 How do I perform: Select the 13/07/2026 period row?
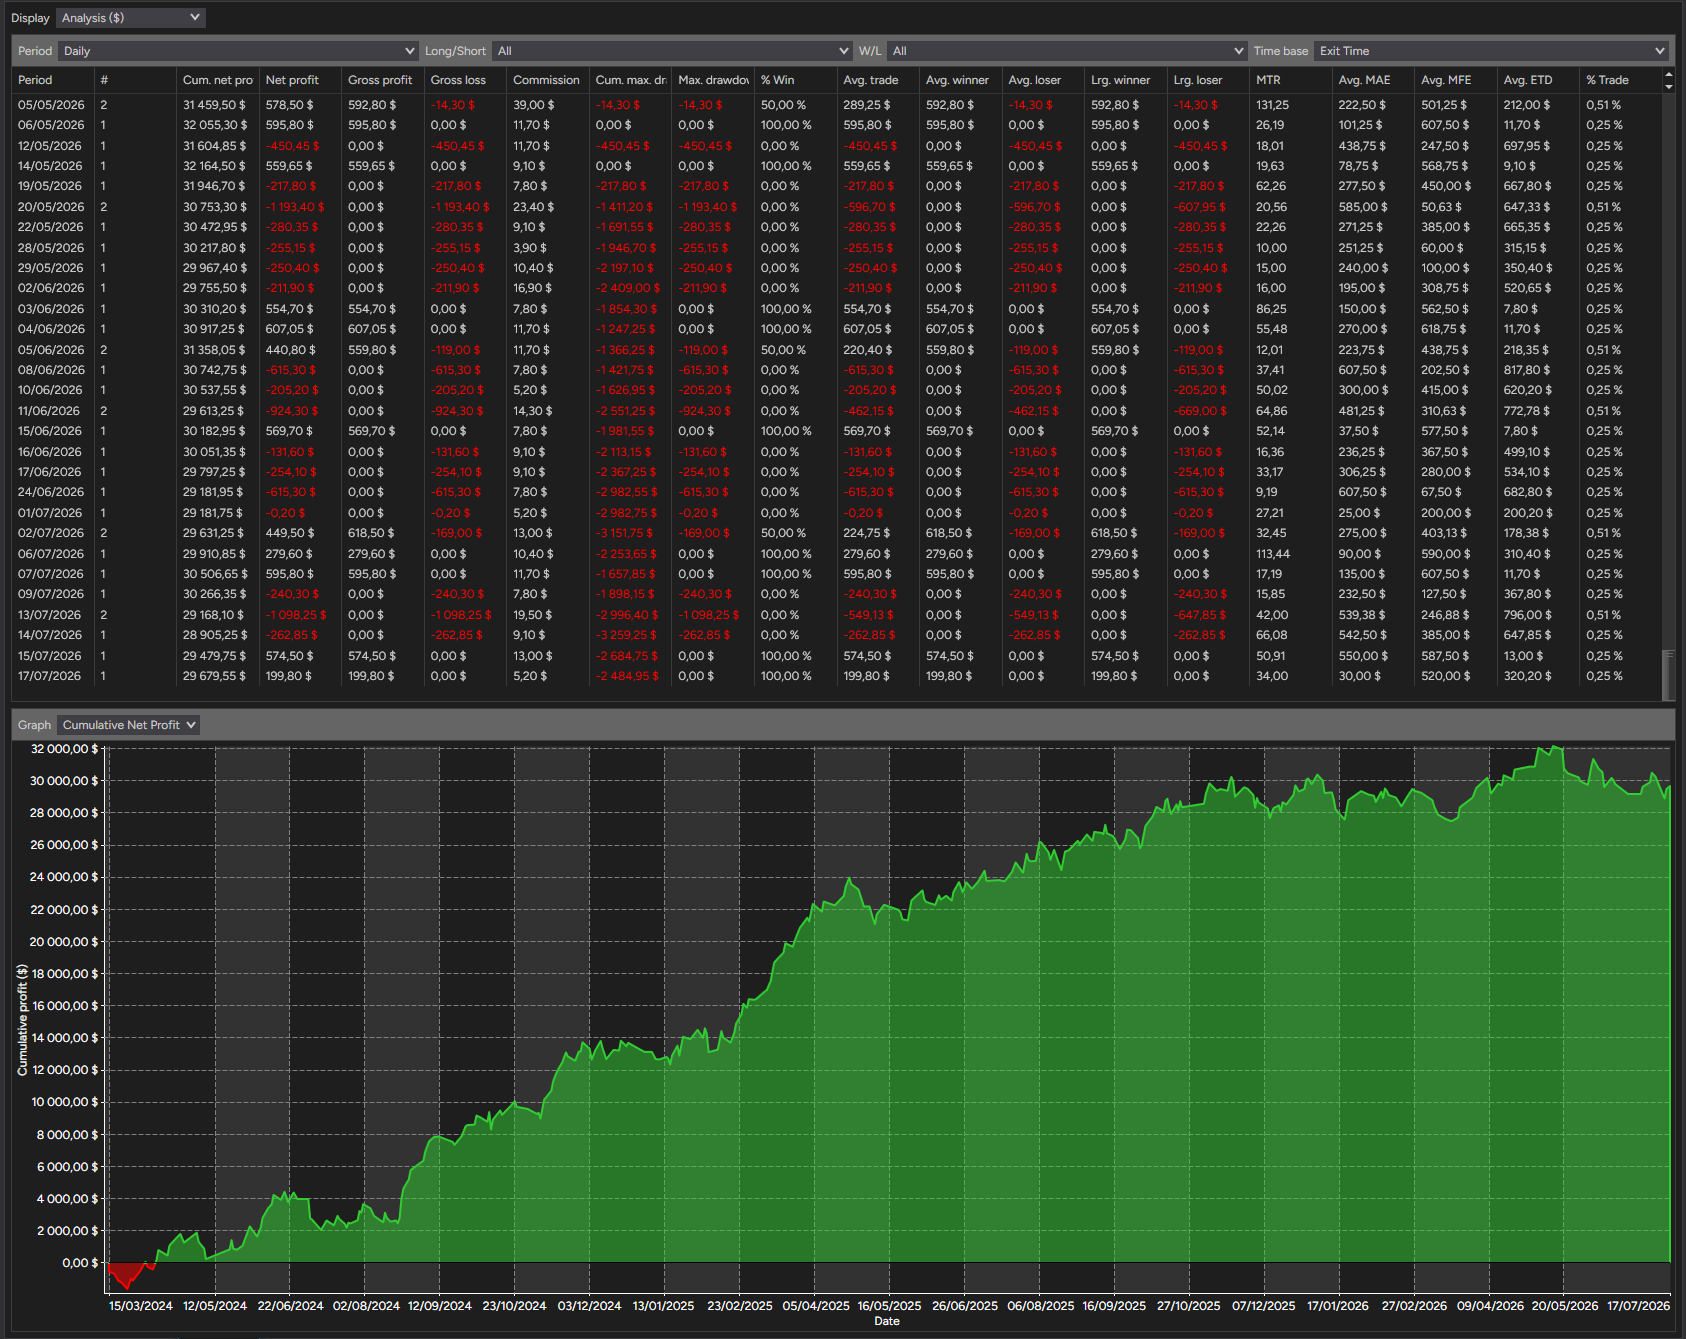(x=836, y=615)
